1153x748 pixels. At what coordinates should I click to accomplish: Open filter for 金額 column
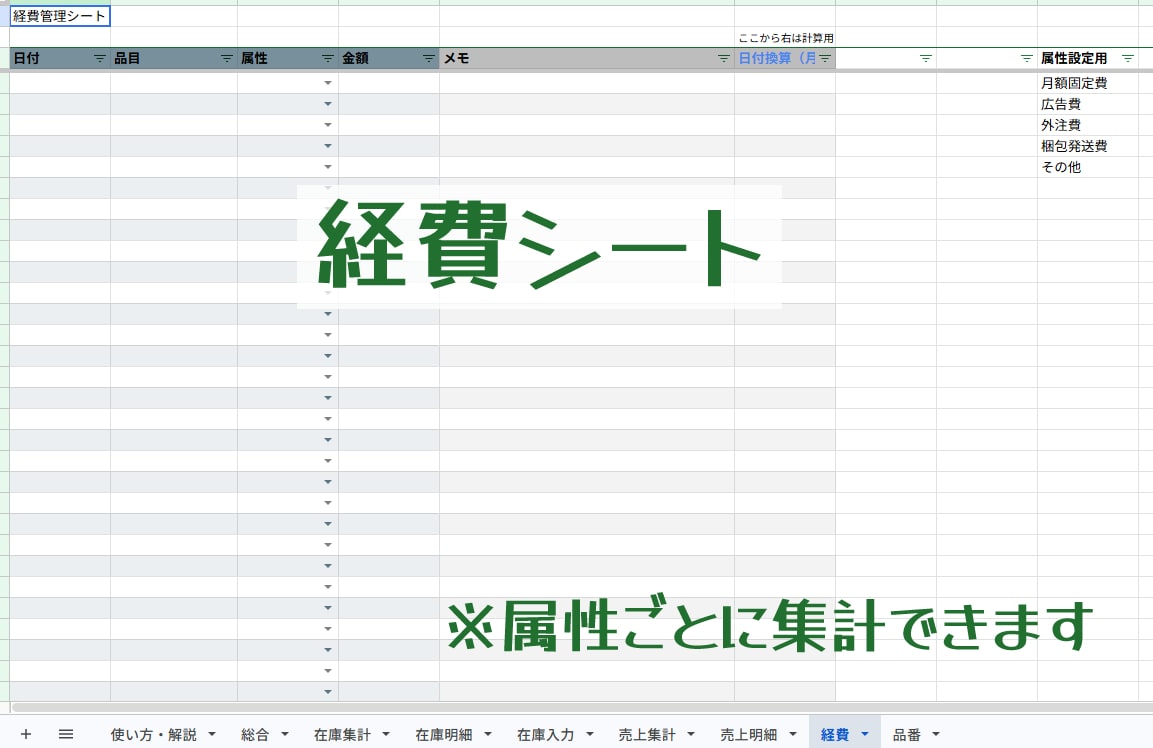(429, 59)
